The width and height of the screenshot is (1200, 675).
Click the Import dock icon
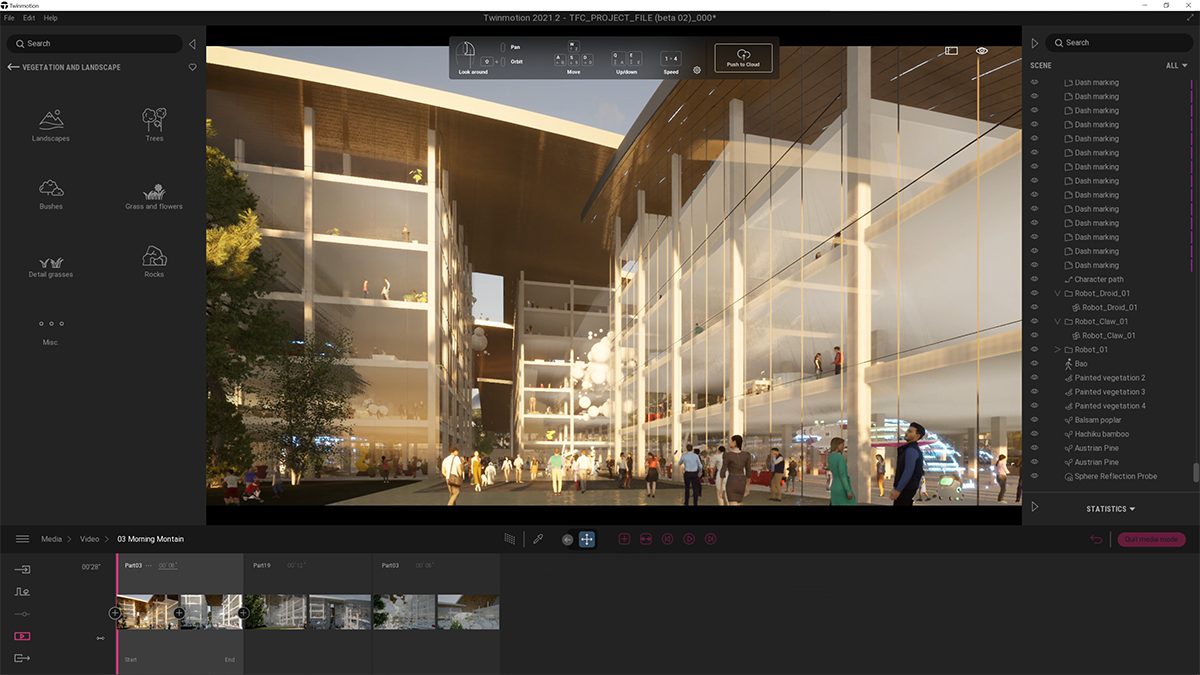pyautogui.click(x=22, y=569)
